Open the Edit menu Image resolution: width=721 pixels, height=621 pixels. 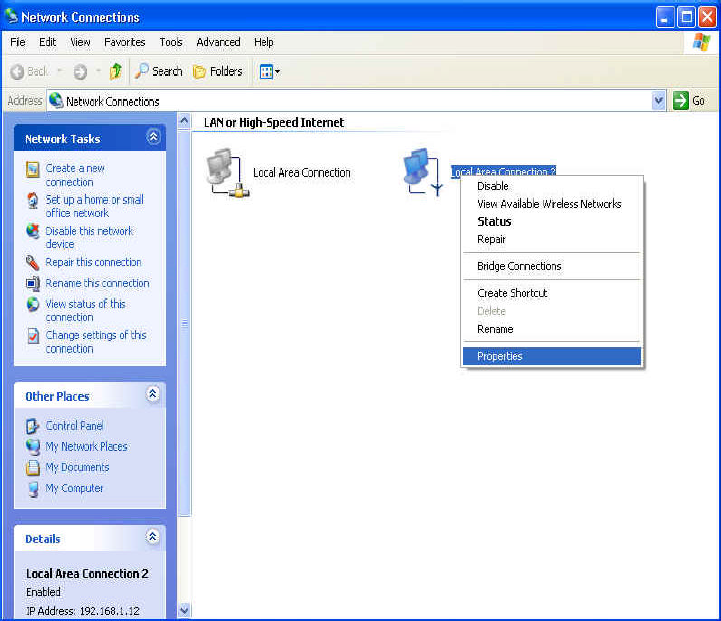click(x=47, y=42)
